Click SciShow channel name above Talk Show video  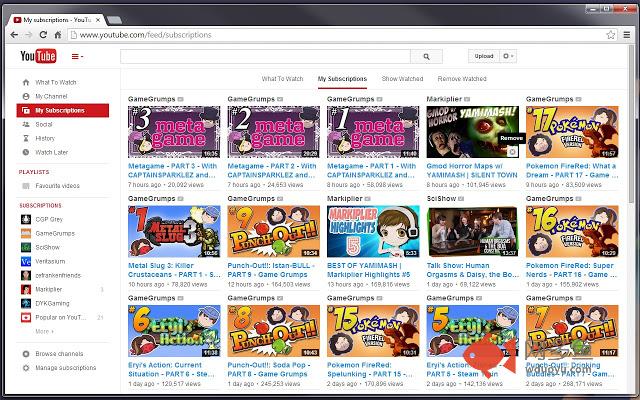[x=441, y=199]
